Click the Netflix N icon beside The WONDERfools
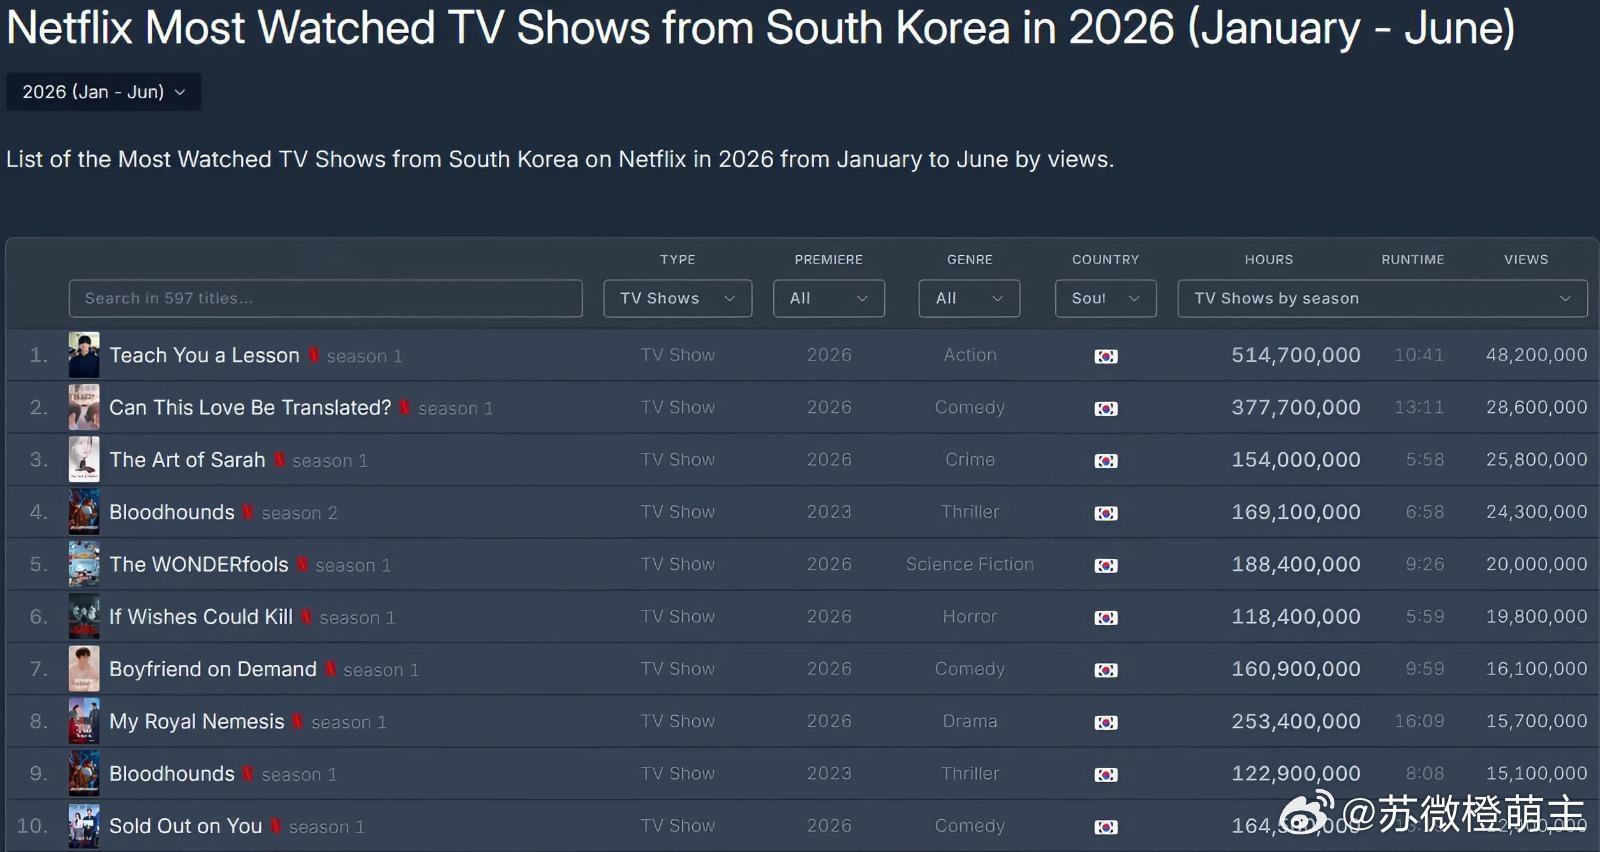This screenshot has width=1600, height=852. (303, 564)
